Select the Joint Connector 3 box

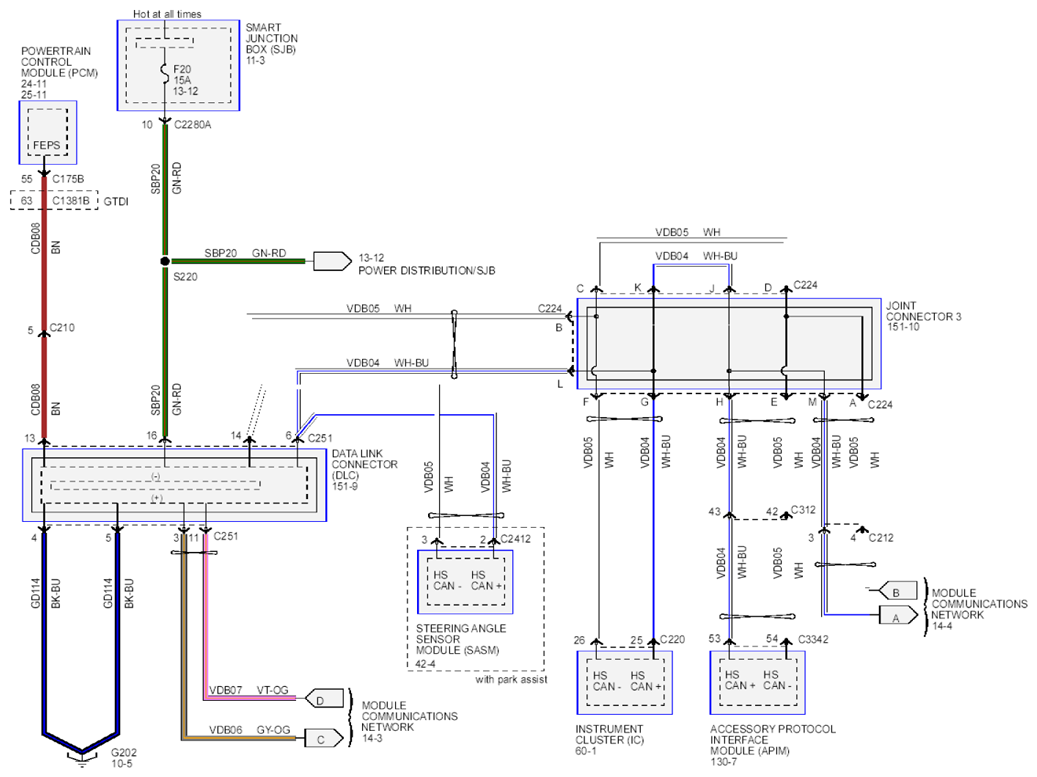pyautogui.click(x=728, y=343)
